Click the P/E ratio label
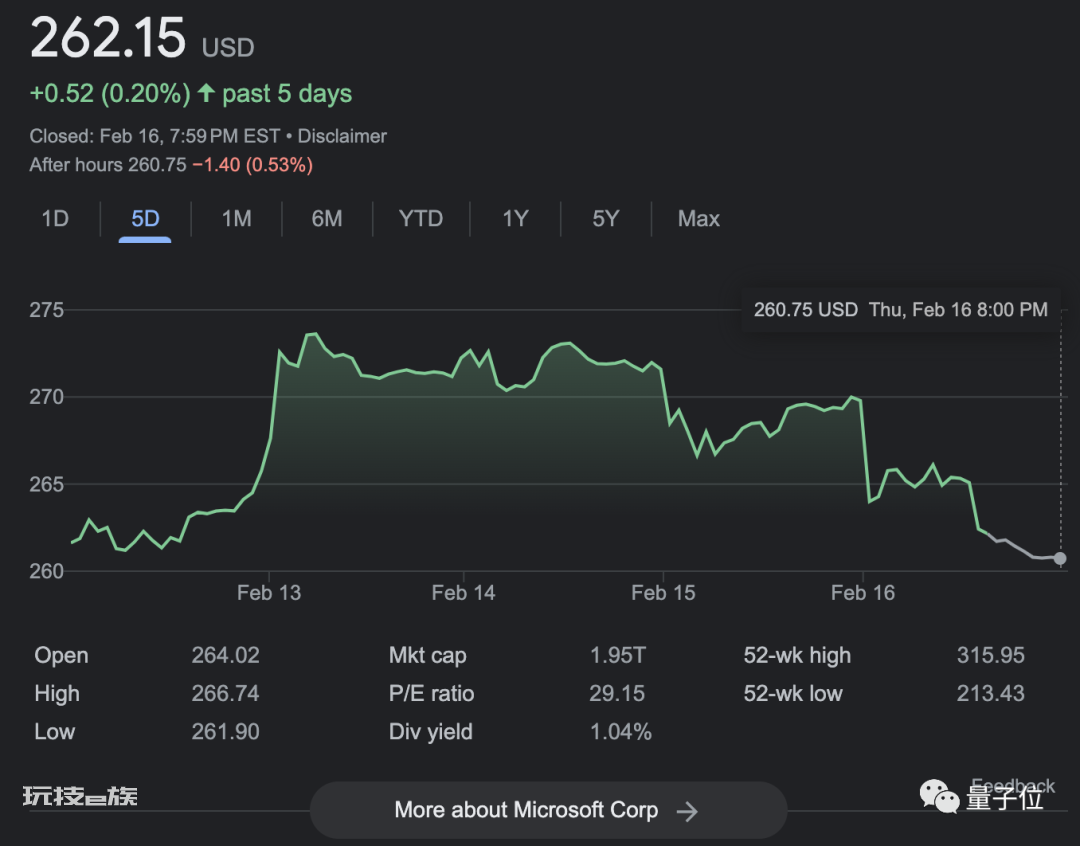This screenshot has width=1080, height=846. pyautogui.click(x=431, y=693)
